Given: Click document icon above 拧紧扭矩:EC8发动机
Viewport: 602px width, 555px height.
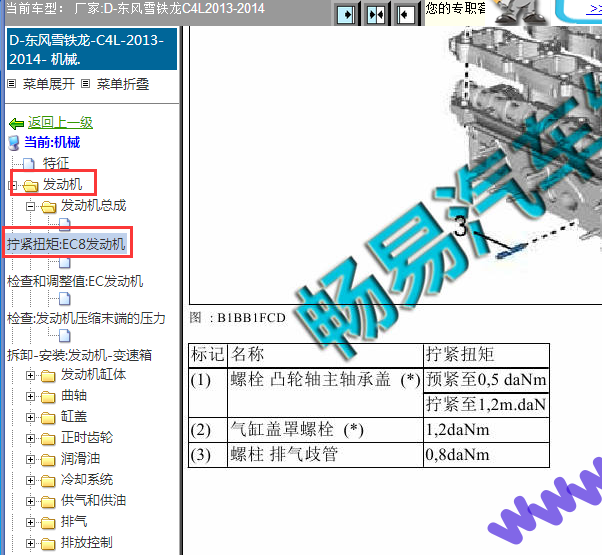Looking at the screenshot, I should 65,224.
